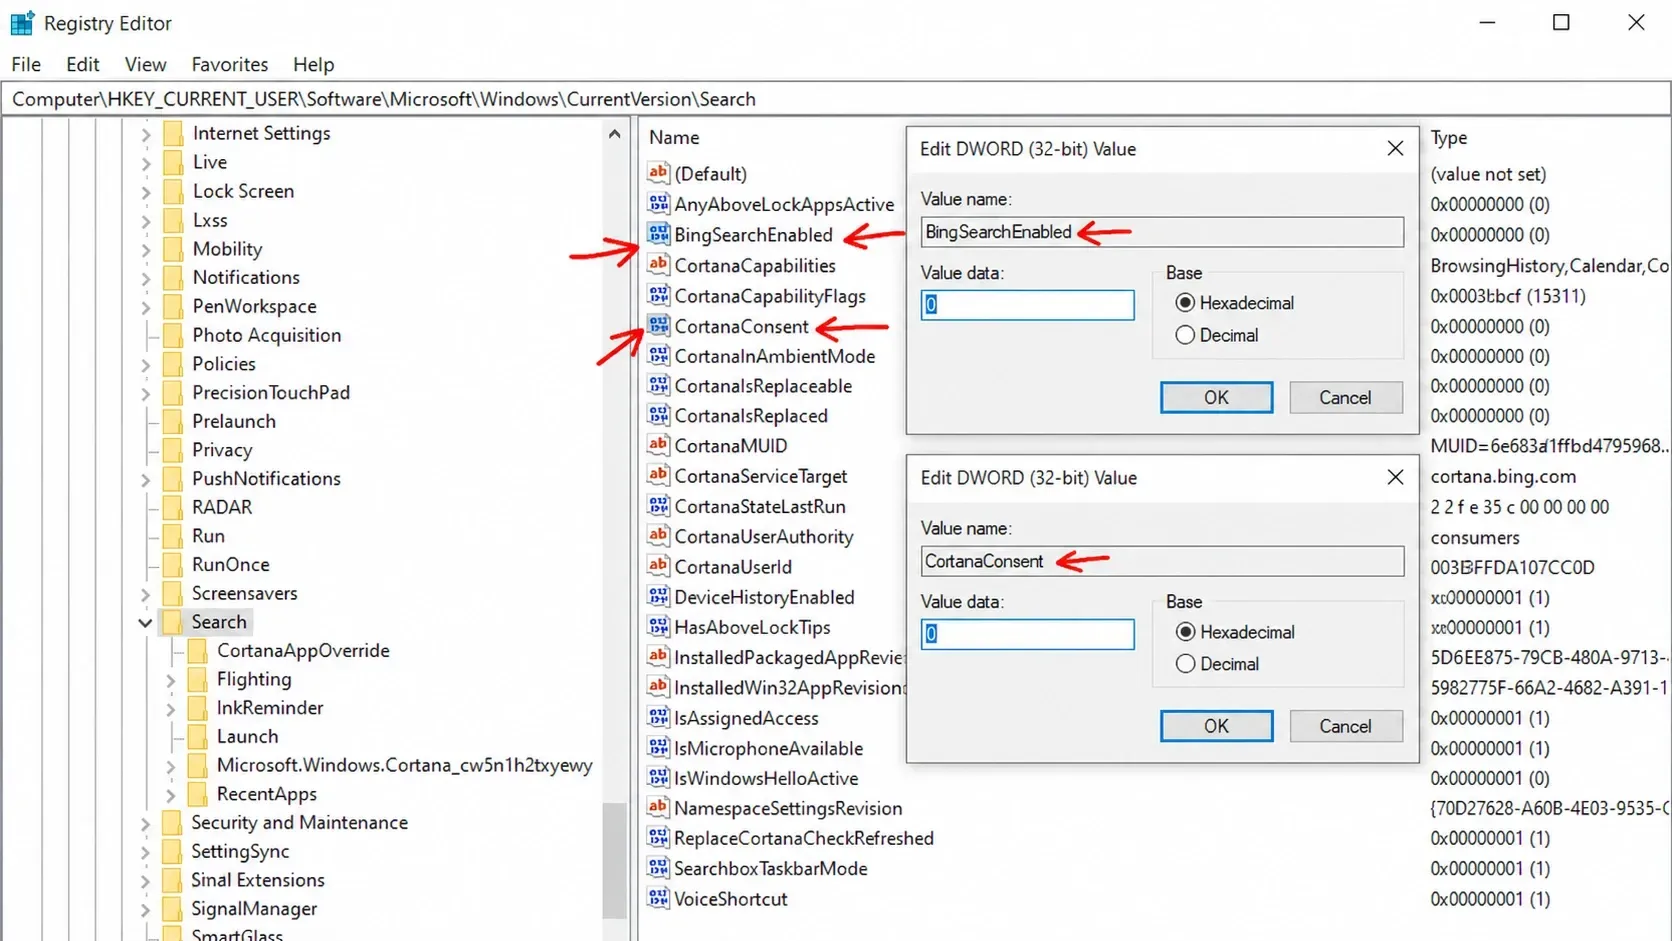Click the CortanaIsReplaceable value icon

(658, 386)
